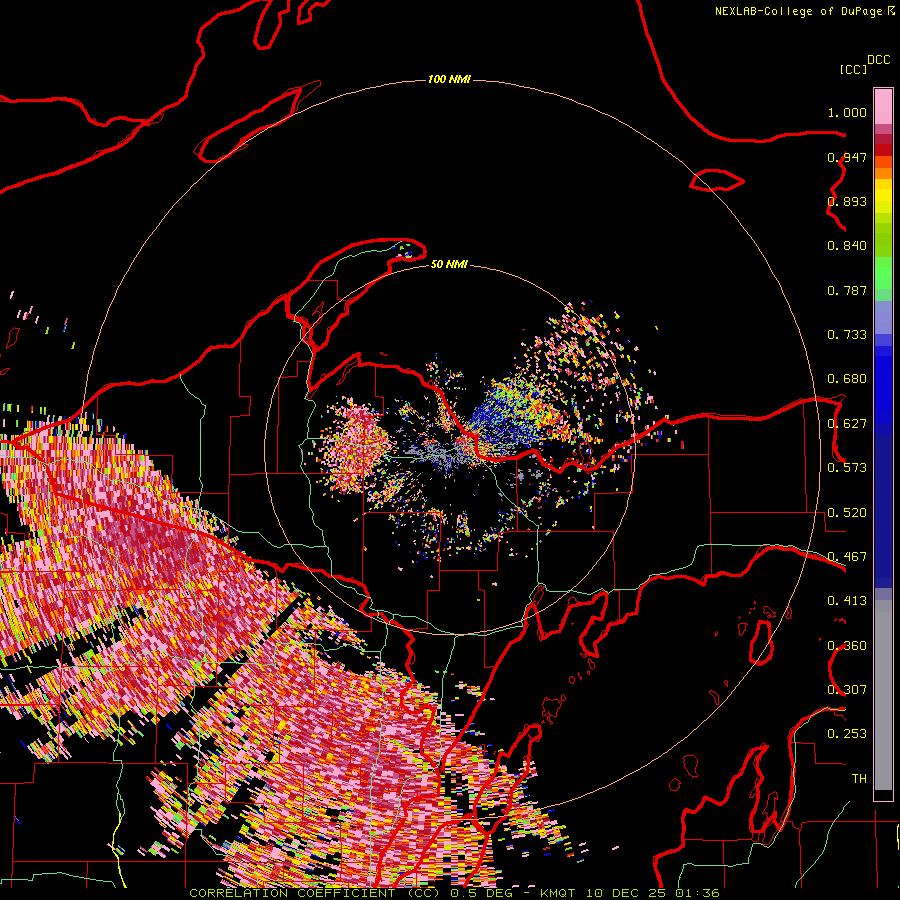Click the 0.893 scale value
Screen dimensions: 900x900
pos(847,201)
